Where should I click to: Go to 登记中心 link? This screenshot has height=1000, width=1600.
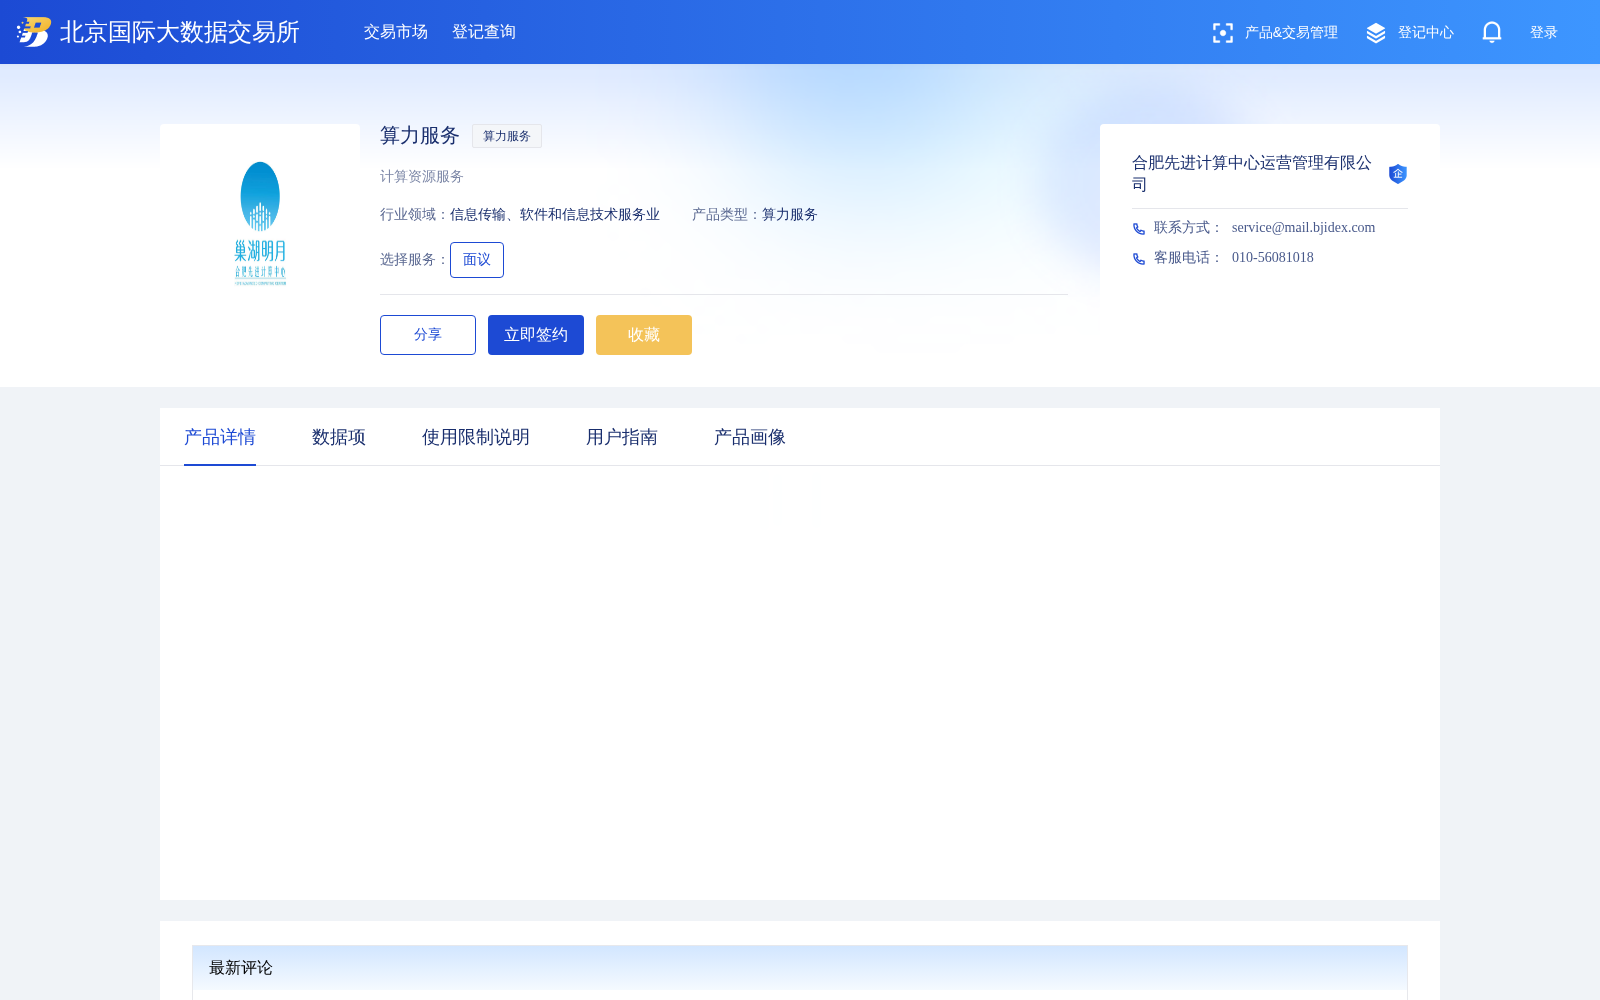(1426, 33)
